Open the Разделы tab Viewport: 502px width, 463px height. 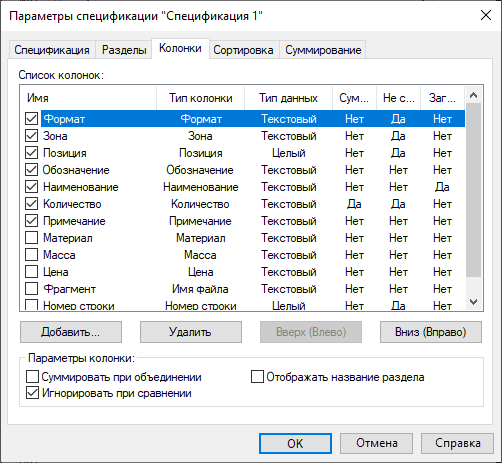(x=124, y=50)
